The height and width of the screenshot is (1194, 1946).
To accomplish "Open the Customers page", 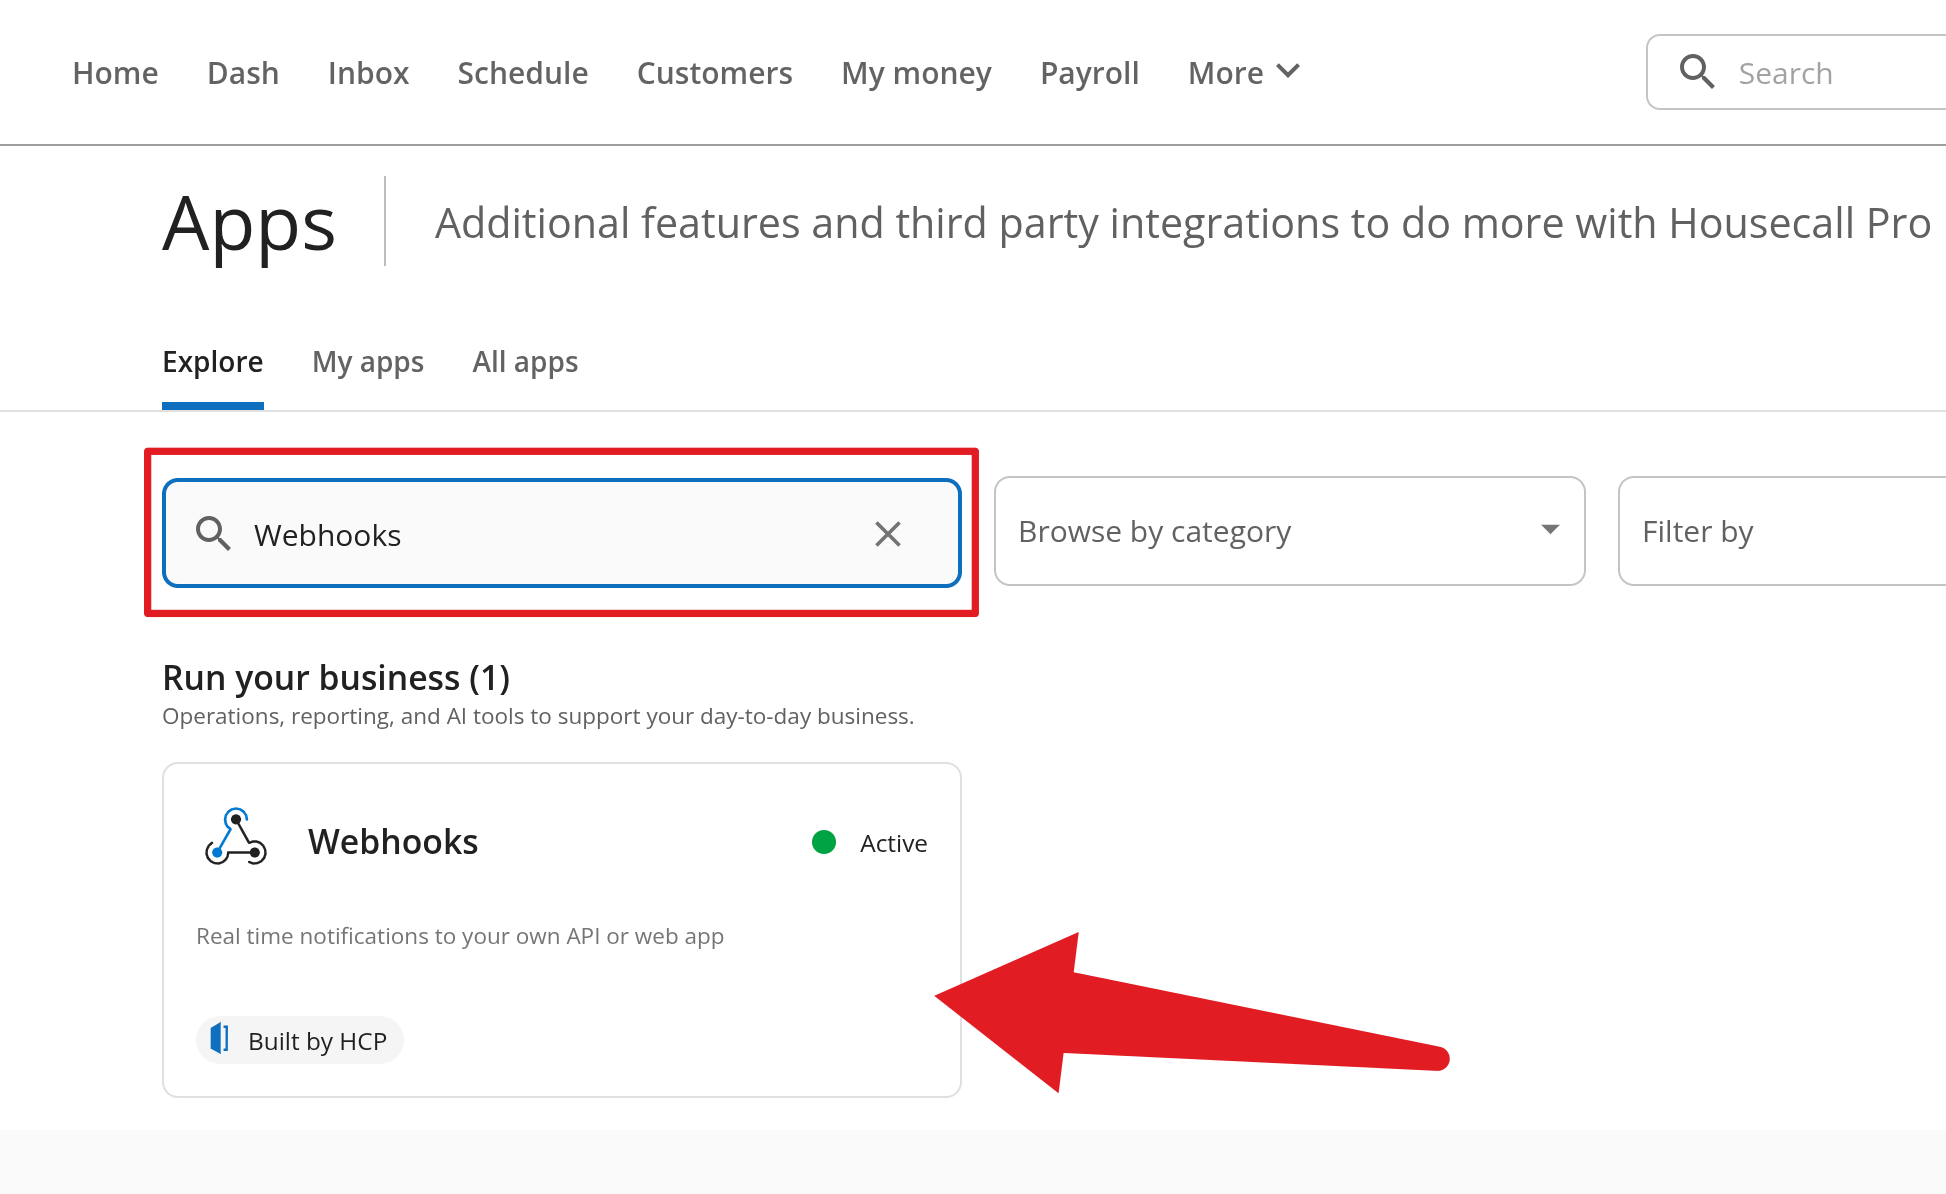I will click(714, 73).
